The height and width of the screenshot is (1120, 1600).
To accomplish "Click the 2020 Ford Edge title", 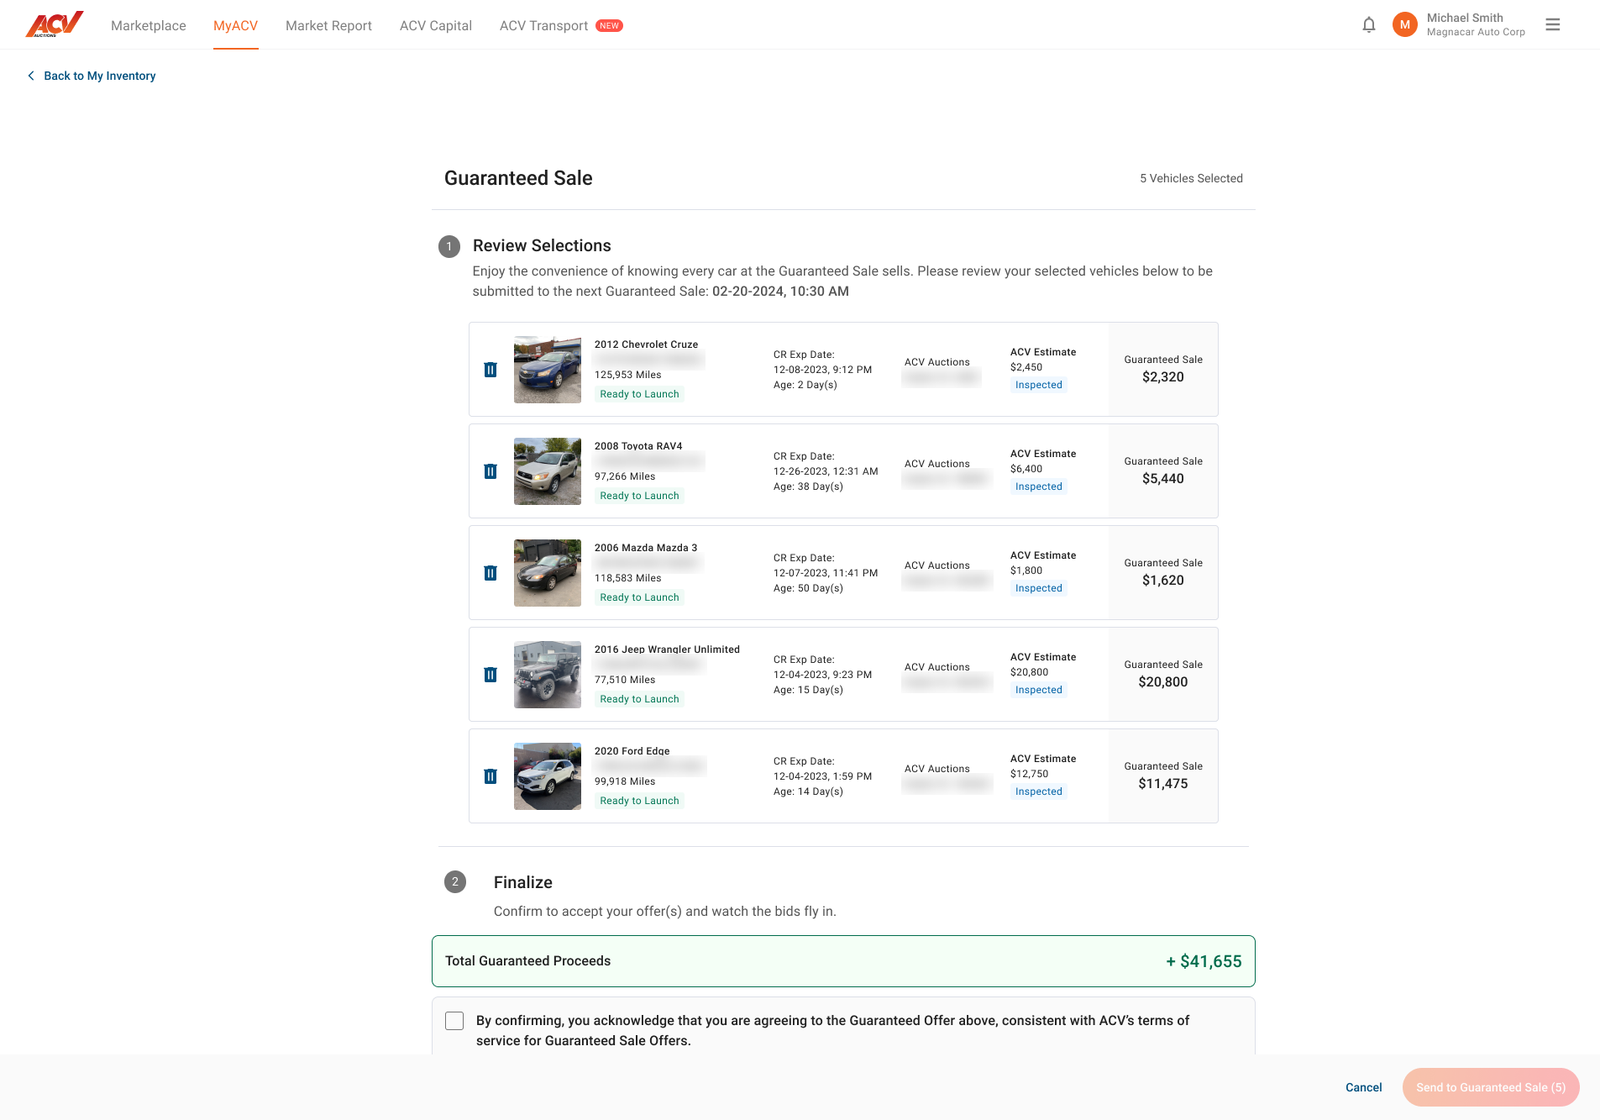I will coord(632,751).
